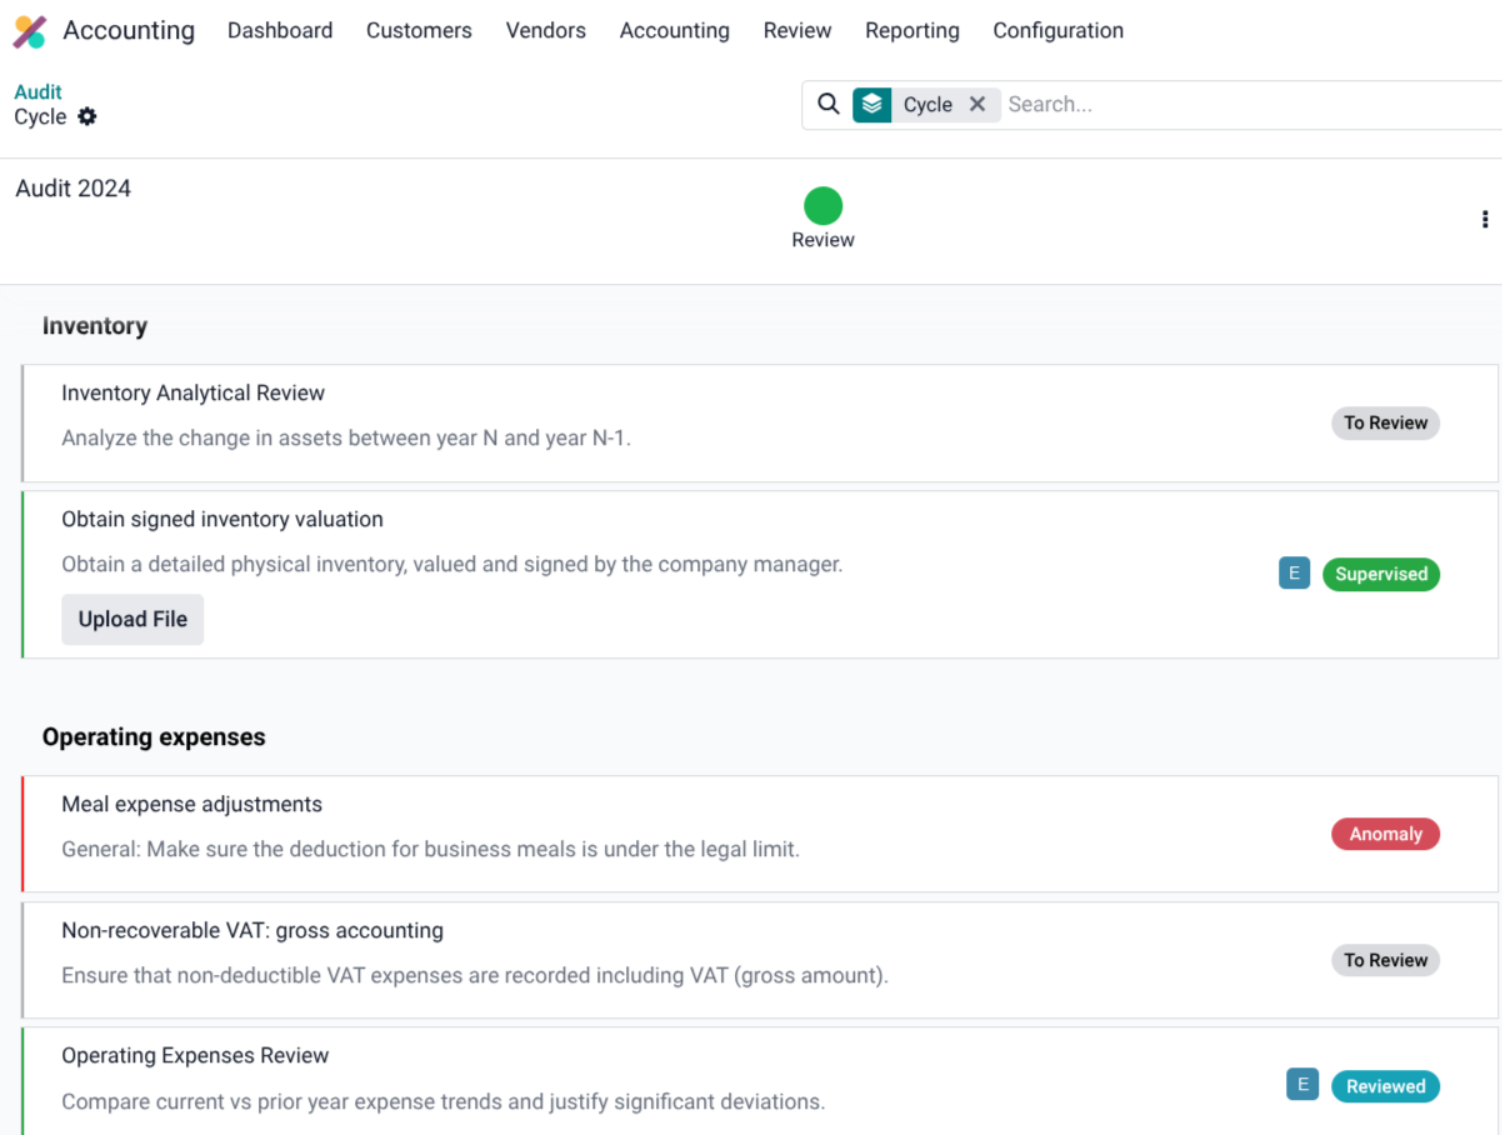Viewport: 1502px width, 1135px height.
Task: Click the search magnifier icon
Action: pos(828,104)
